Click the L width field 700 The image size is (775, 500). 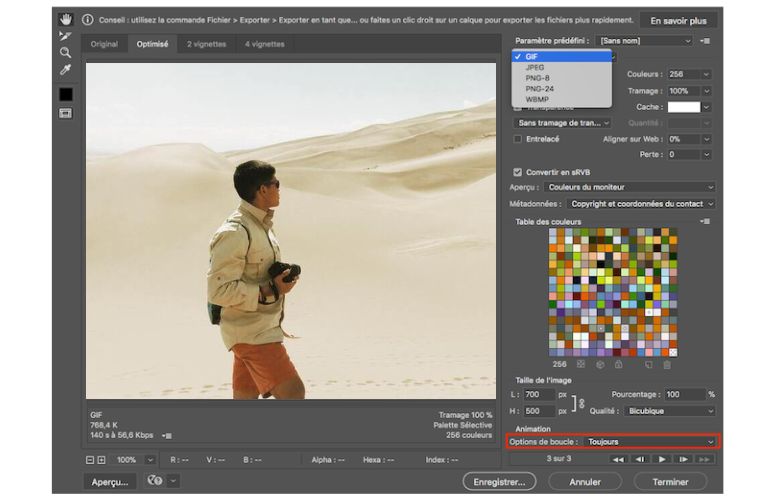[x=539, y=394]
